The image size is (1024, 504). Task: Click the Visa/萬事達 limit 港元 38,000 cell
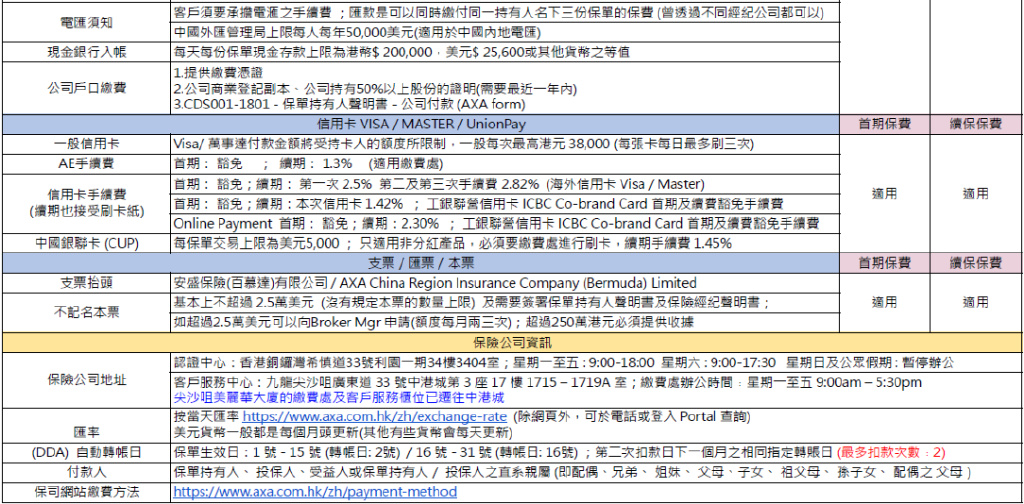coord(504,144)
